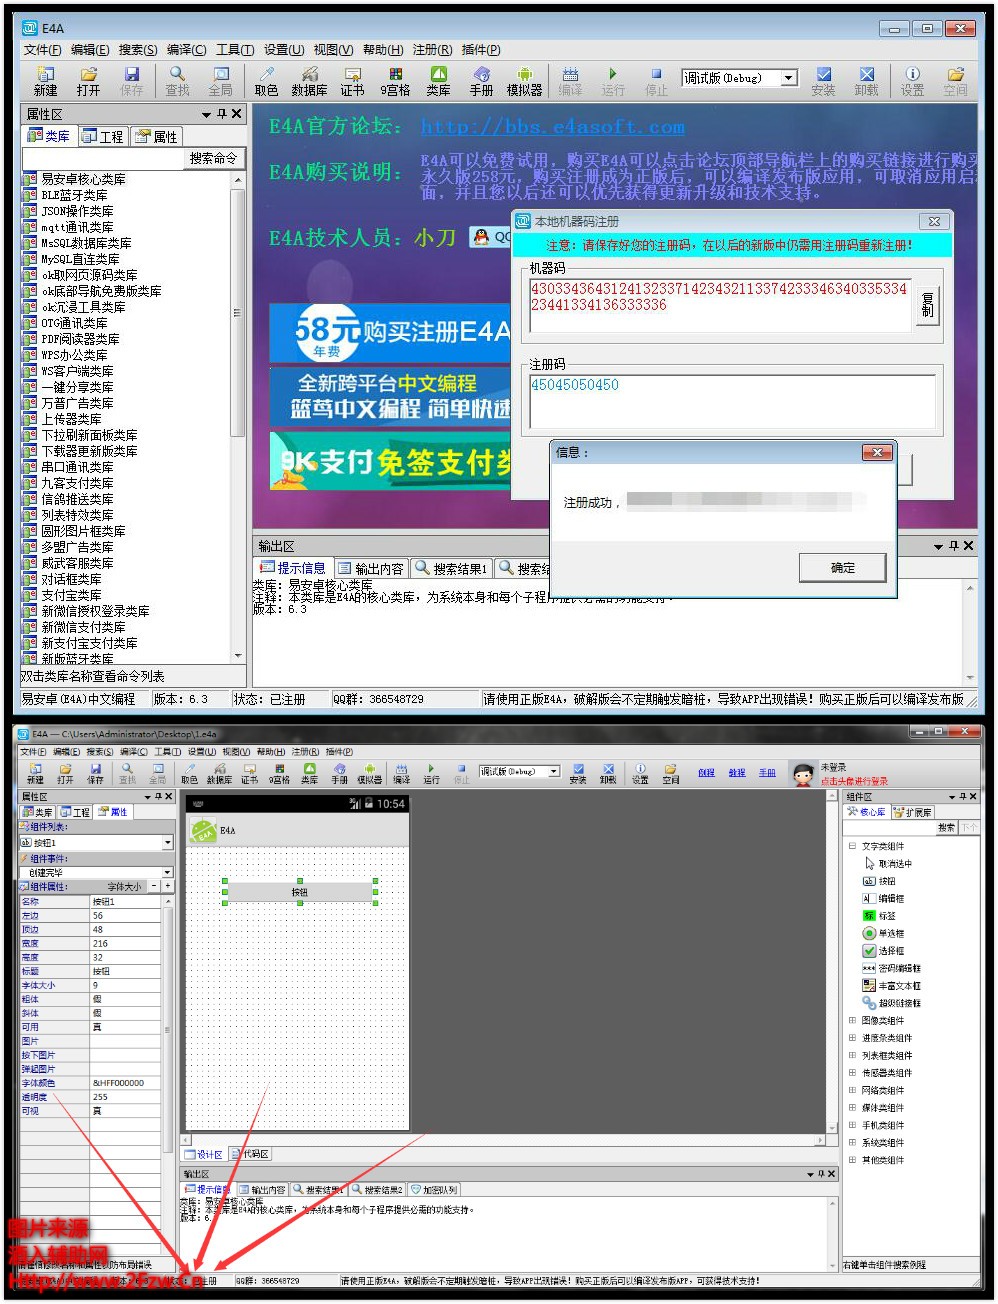Click 字体颜色 value &HFF000000 in properties

point(125,1083)
